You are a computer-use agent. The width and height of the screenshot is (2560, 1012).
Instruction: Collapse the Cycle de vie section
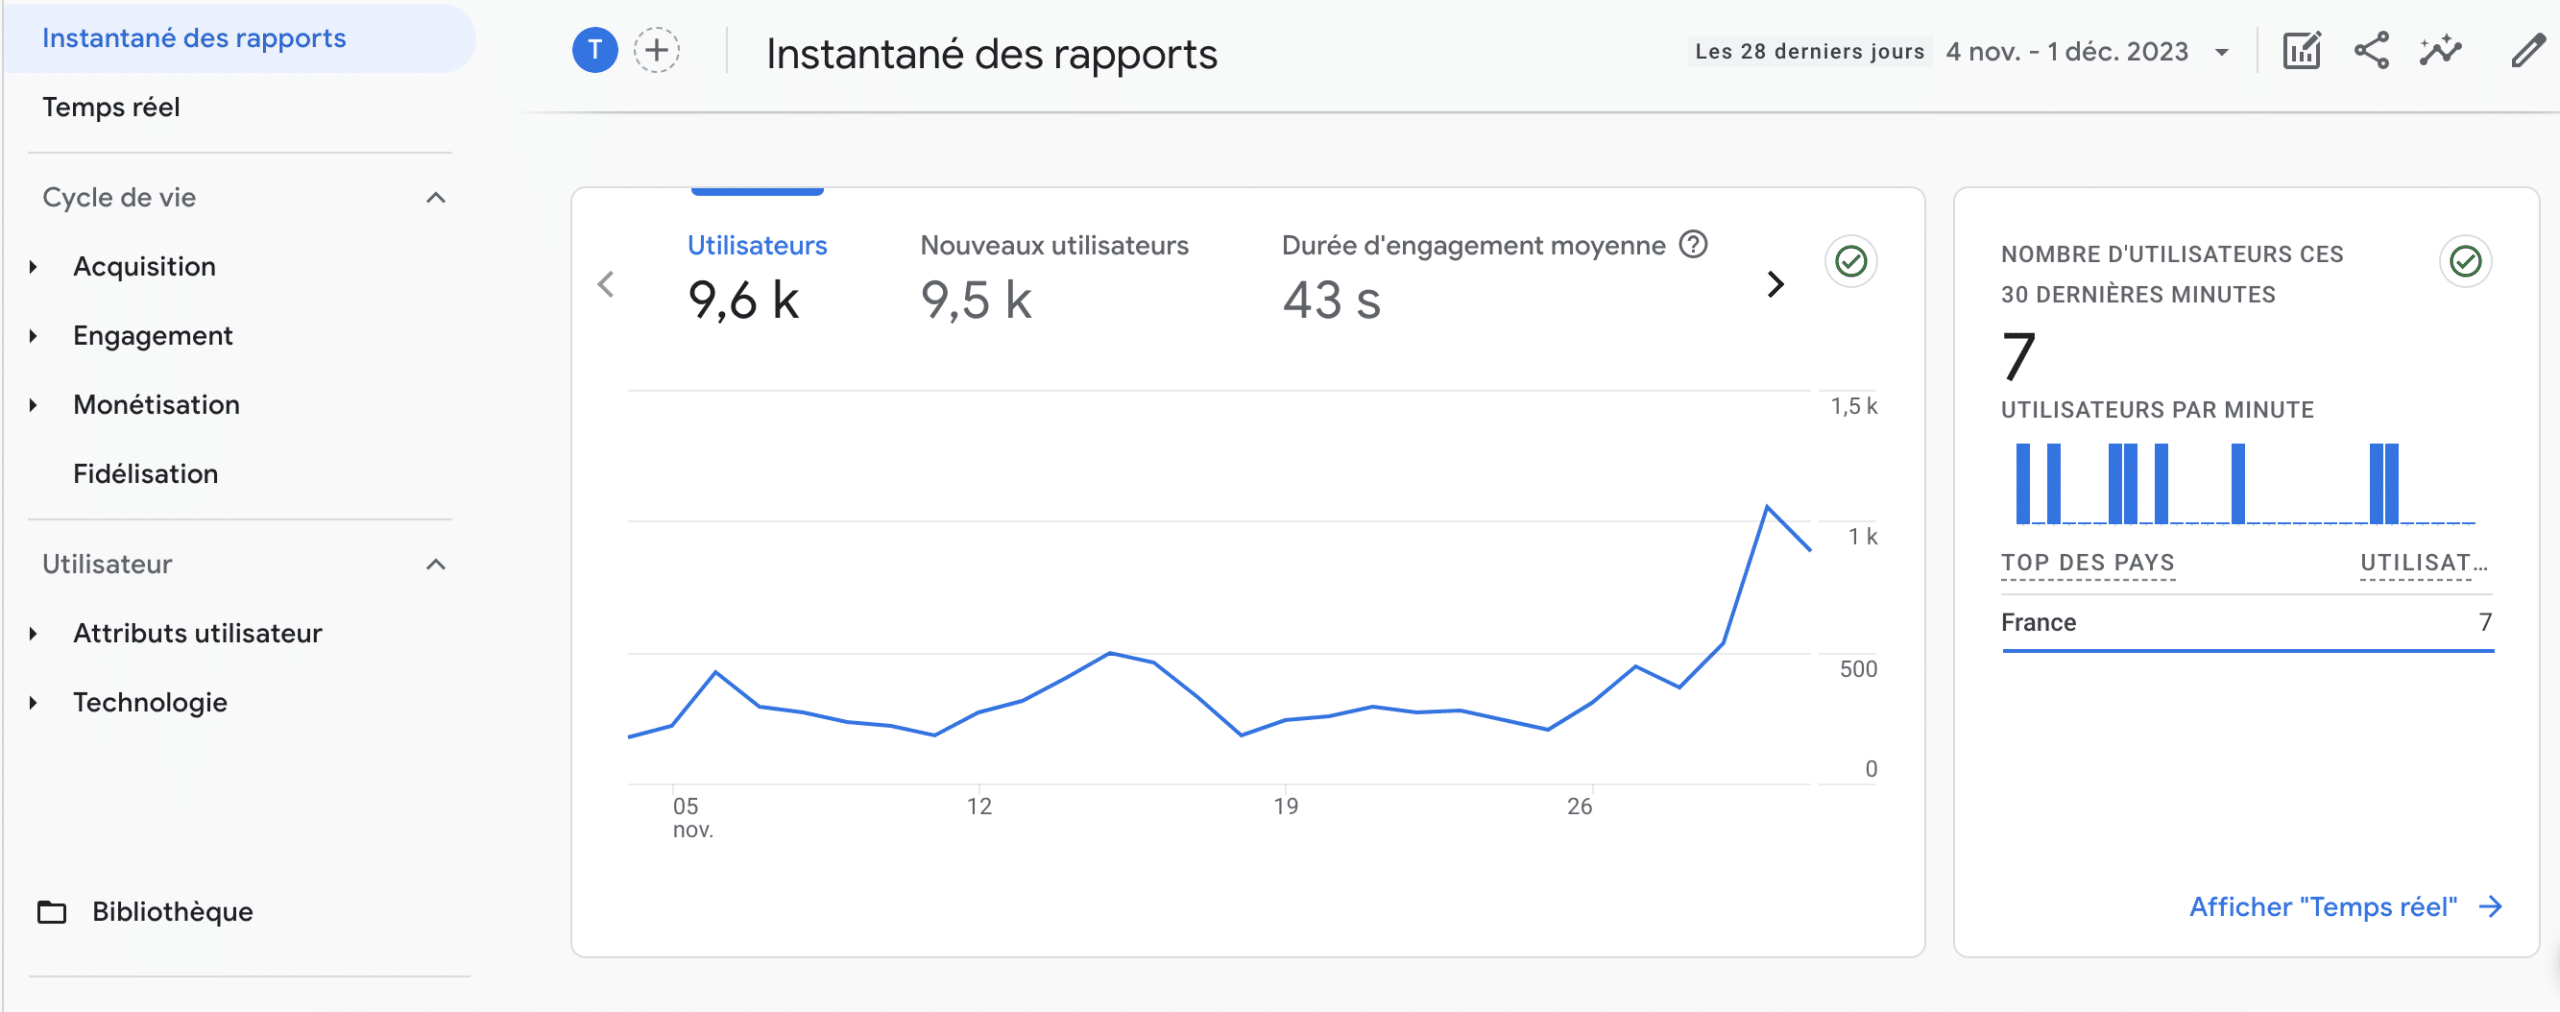tap(436, 197)
